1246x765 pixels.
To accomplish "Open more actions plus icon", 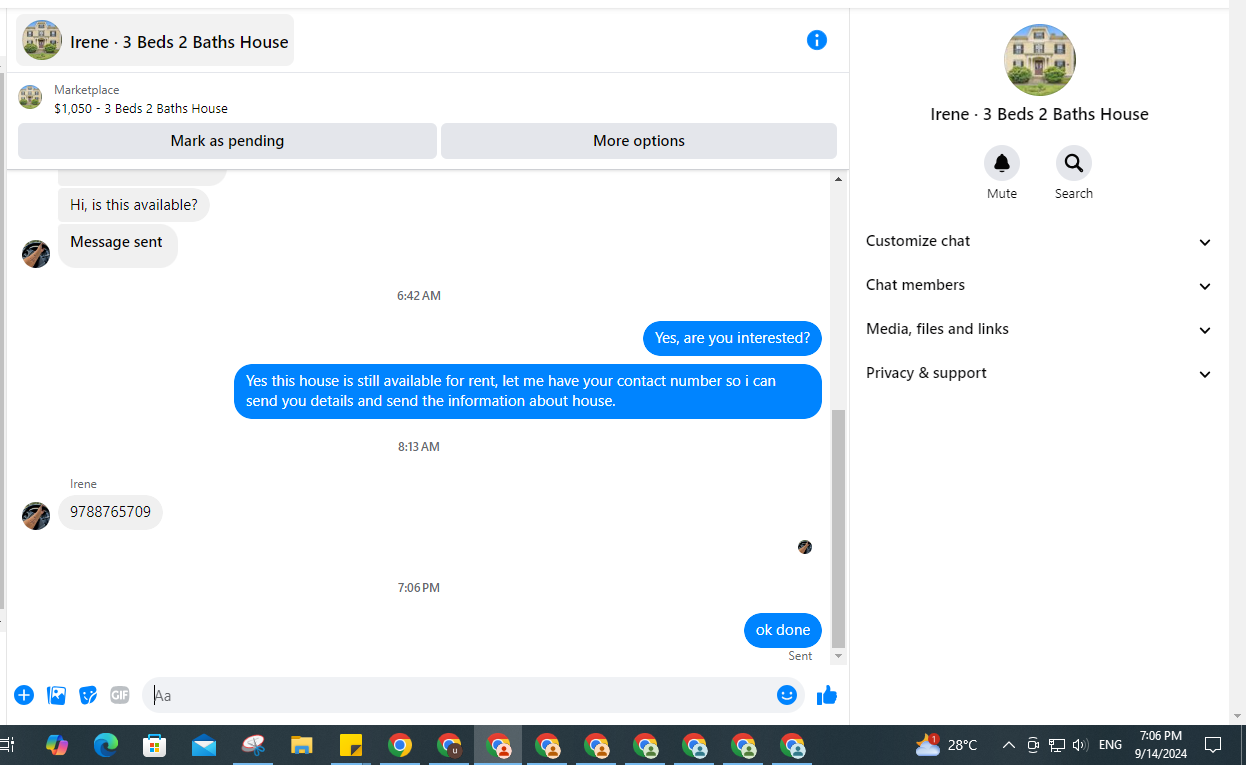I will point(24,695).
